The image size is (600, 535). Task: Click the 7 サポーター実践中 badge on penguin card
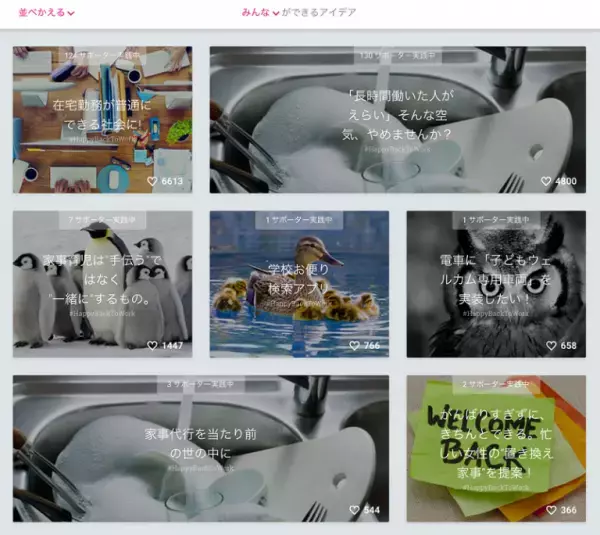coord(103,220)
